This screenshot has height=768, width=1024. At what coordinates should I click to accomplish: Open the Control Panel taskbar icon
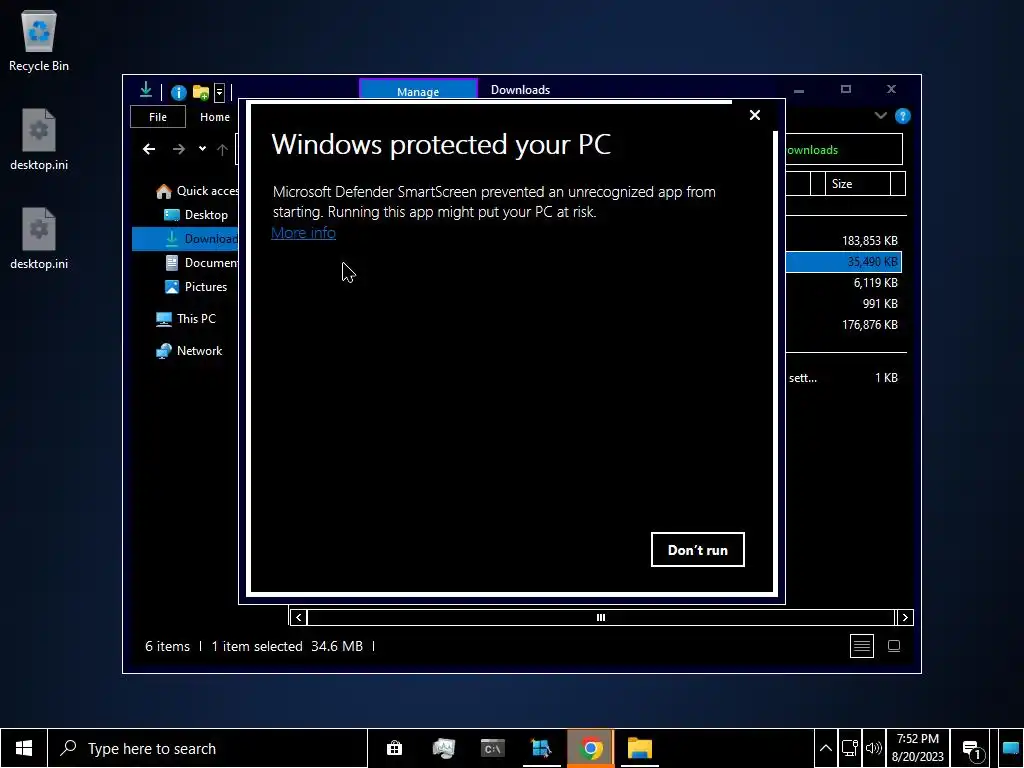[x=541, y=748]
